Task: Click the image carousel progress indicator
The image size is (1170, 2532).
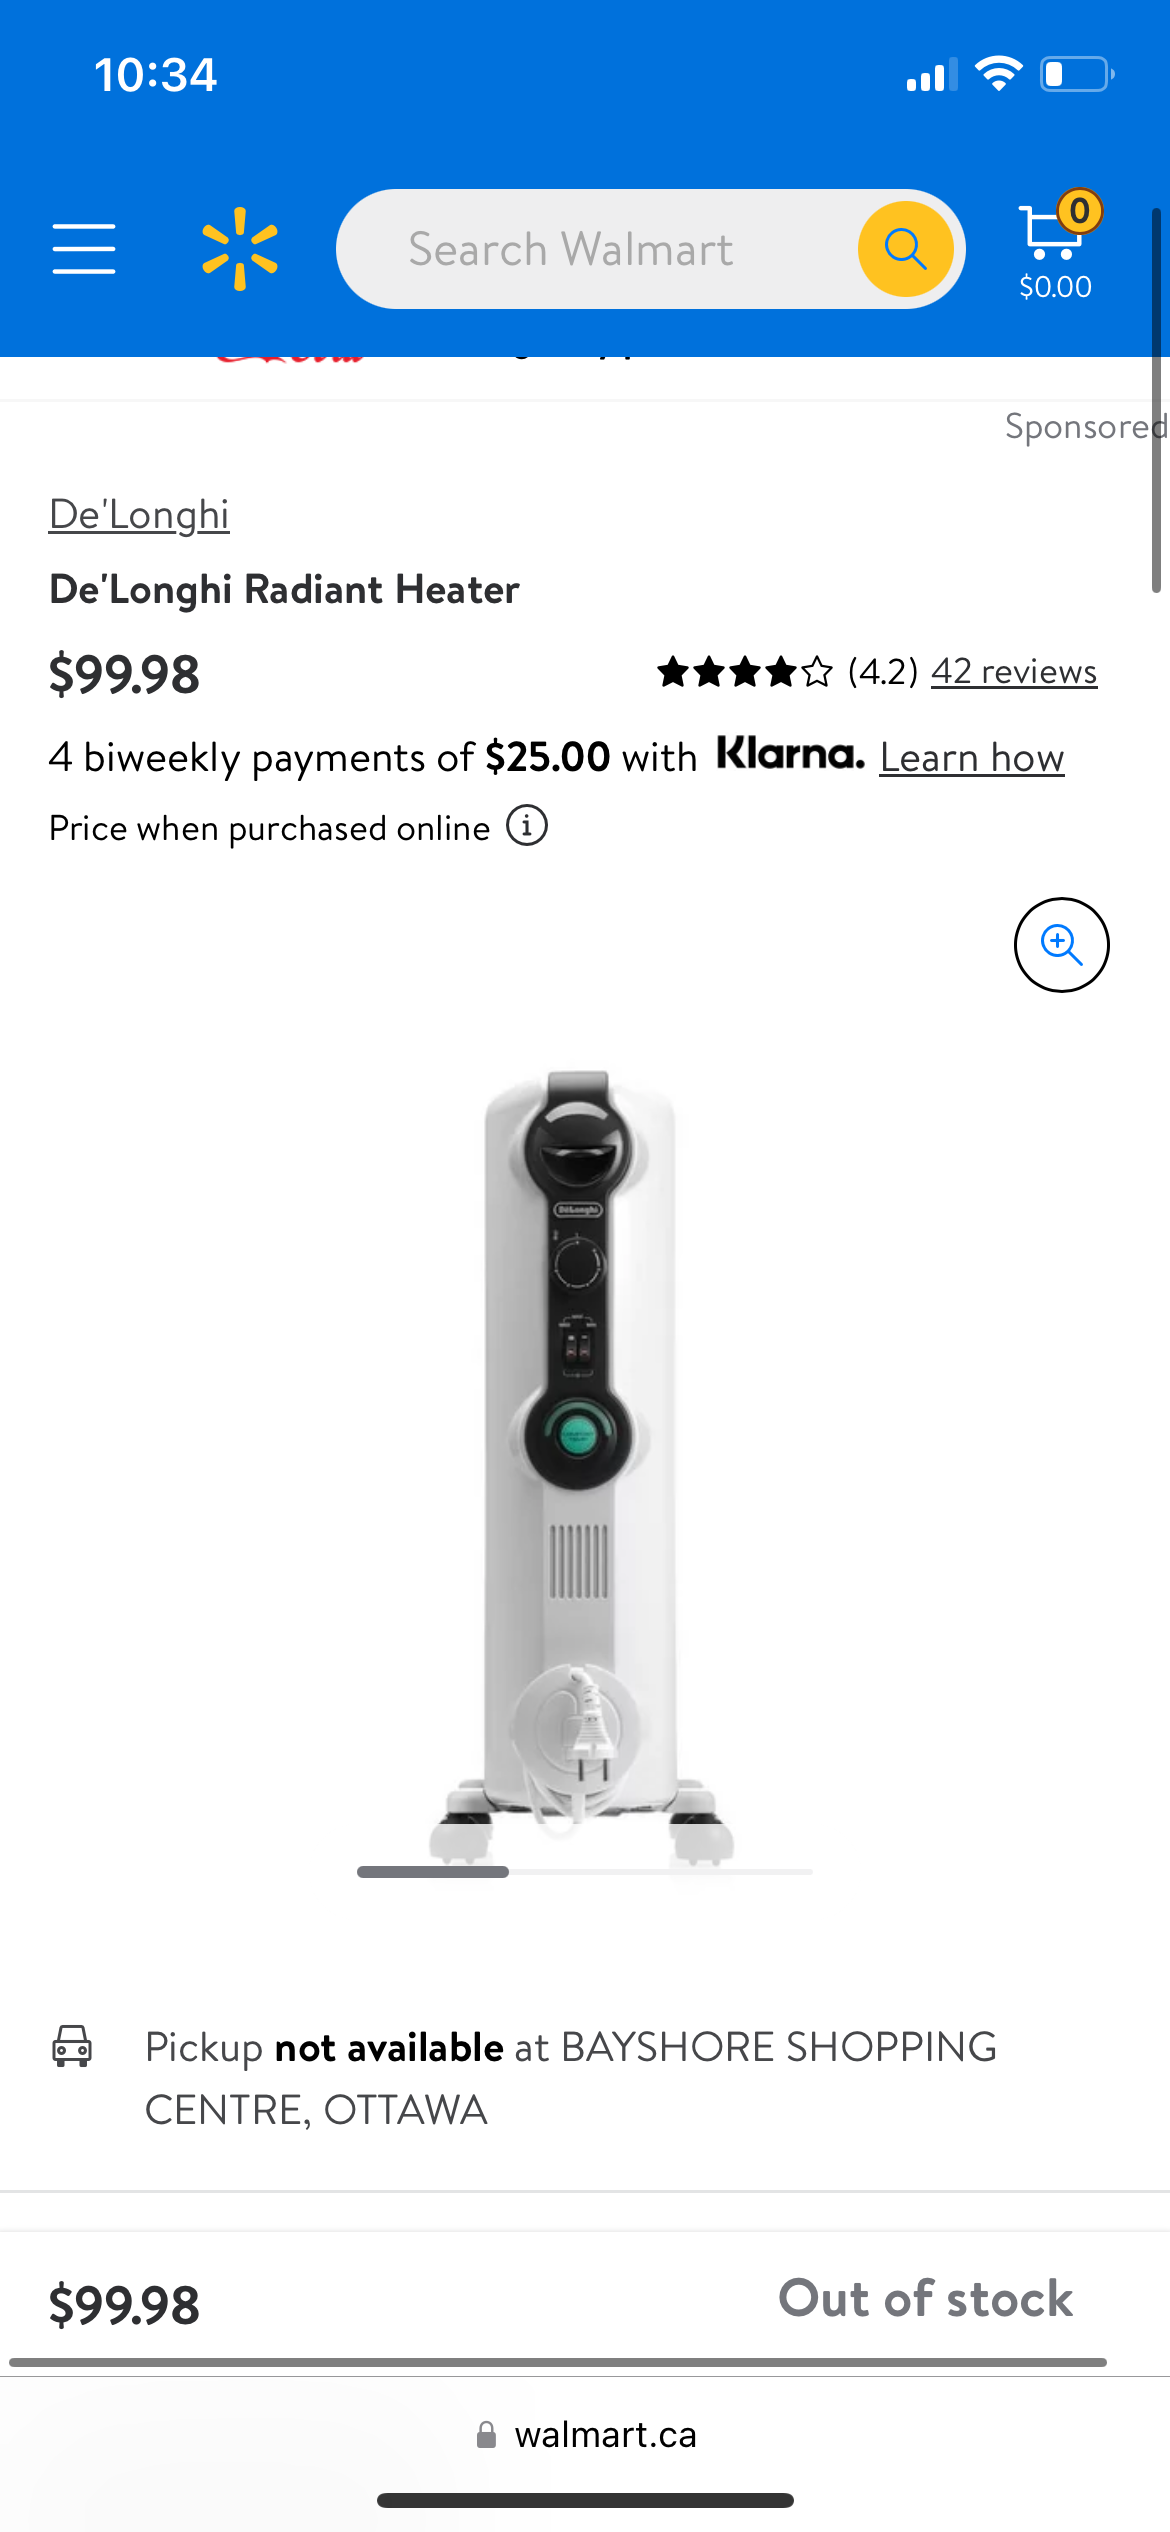Action: click(x=585, y=1872)
